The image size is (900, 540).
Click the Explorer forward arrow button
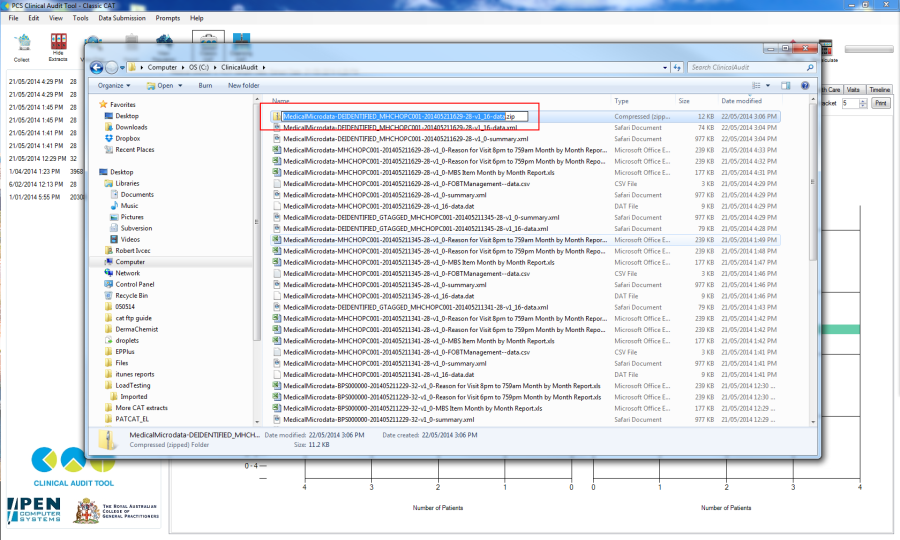[111, 68]
